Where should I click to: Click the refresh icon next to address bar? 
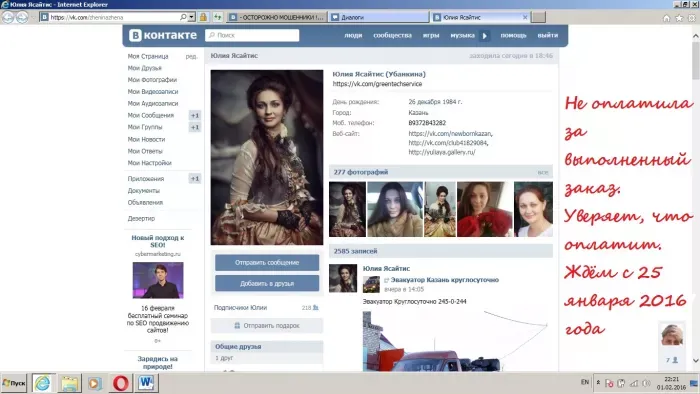pos(217,17)
